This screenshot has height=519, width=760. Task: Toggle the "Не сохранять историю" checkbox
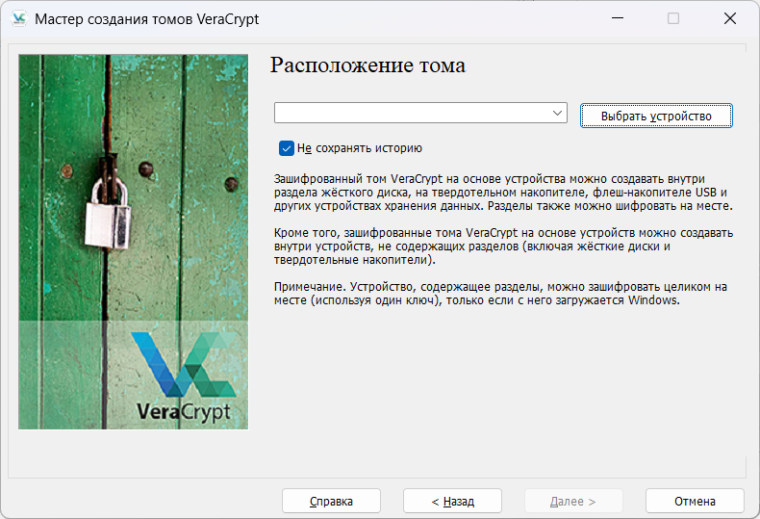click(287, 148)
